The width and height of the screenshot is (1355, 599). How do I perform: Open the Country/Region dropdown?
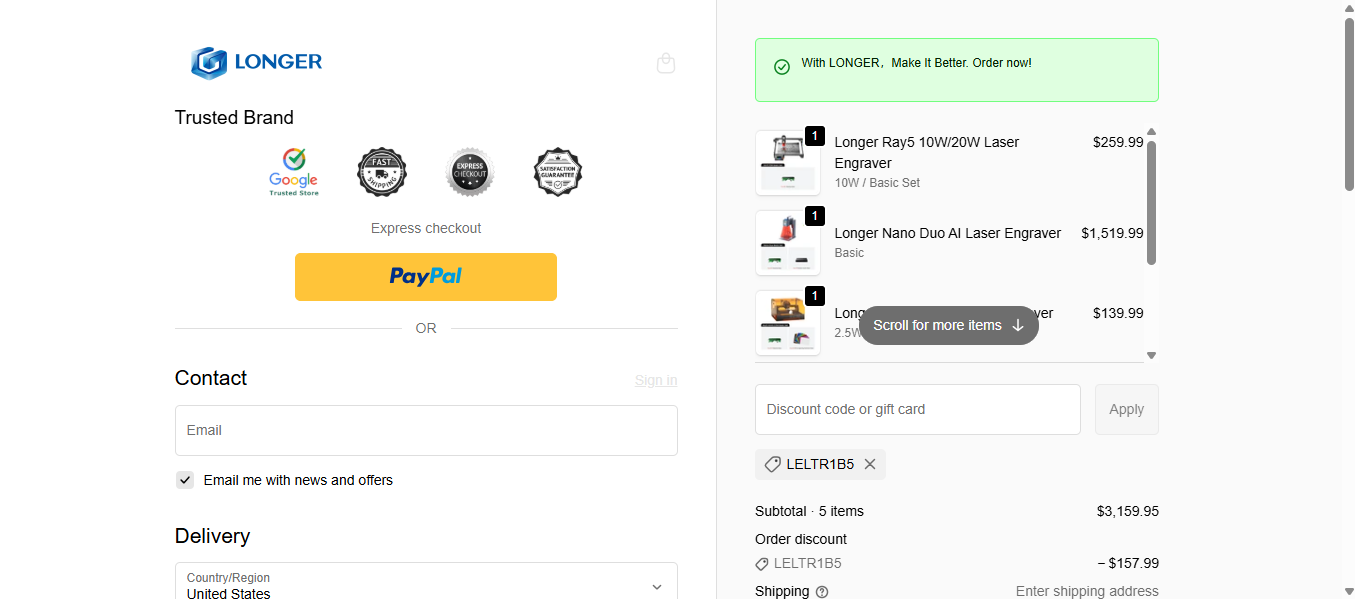426,585
